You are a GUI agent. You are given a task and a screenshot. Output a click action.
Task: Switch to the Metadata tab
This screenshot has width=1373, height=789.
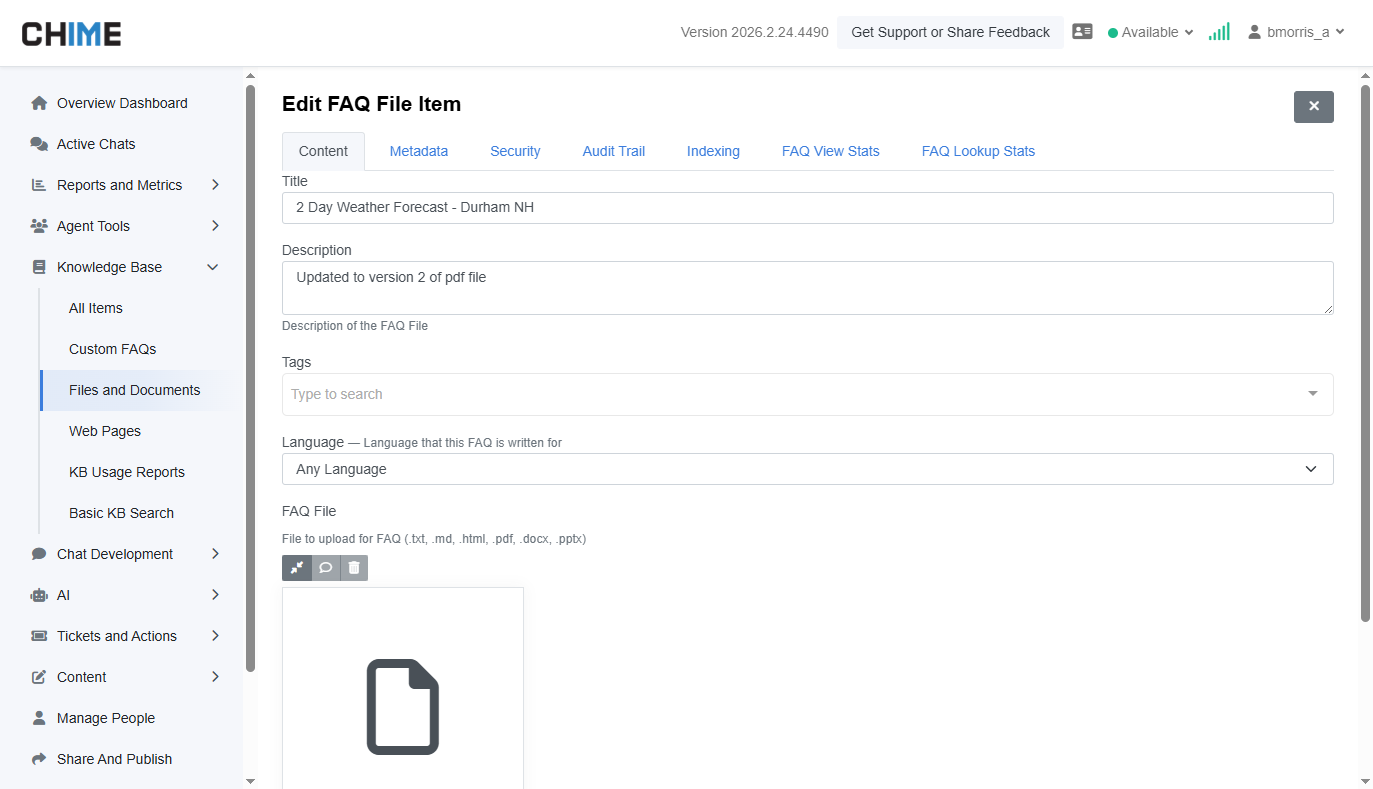tap(419, 152)
